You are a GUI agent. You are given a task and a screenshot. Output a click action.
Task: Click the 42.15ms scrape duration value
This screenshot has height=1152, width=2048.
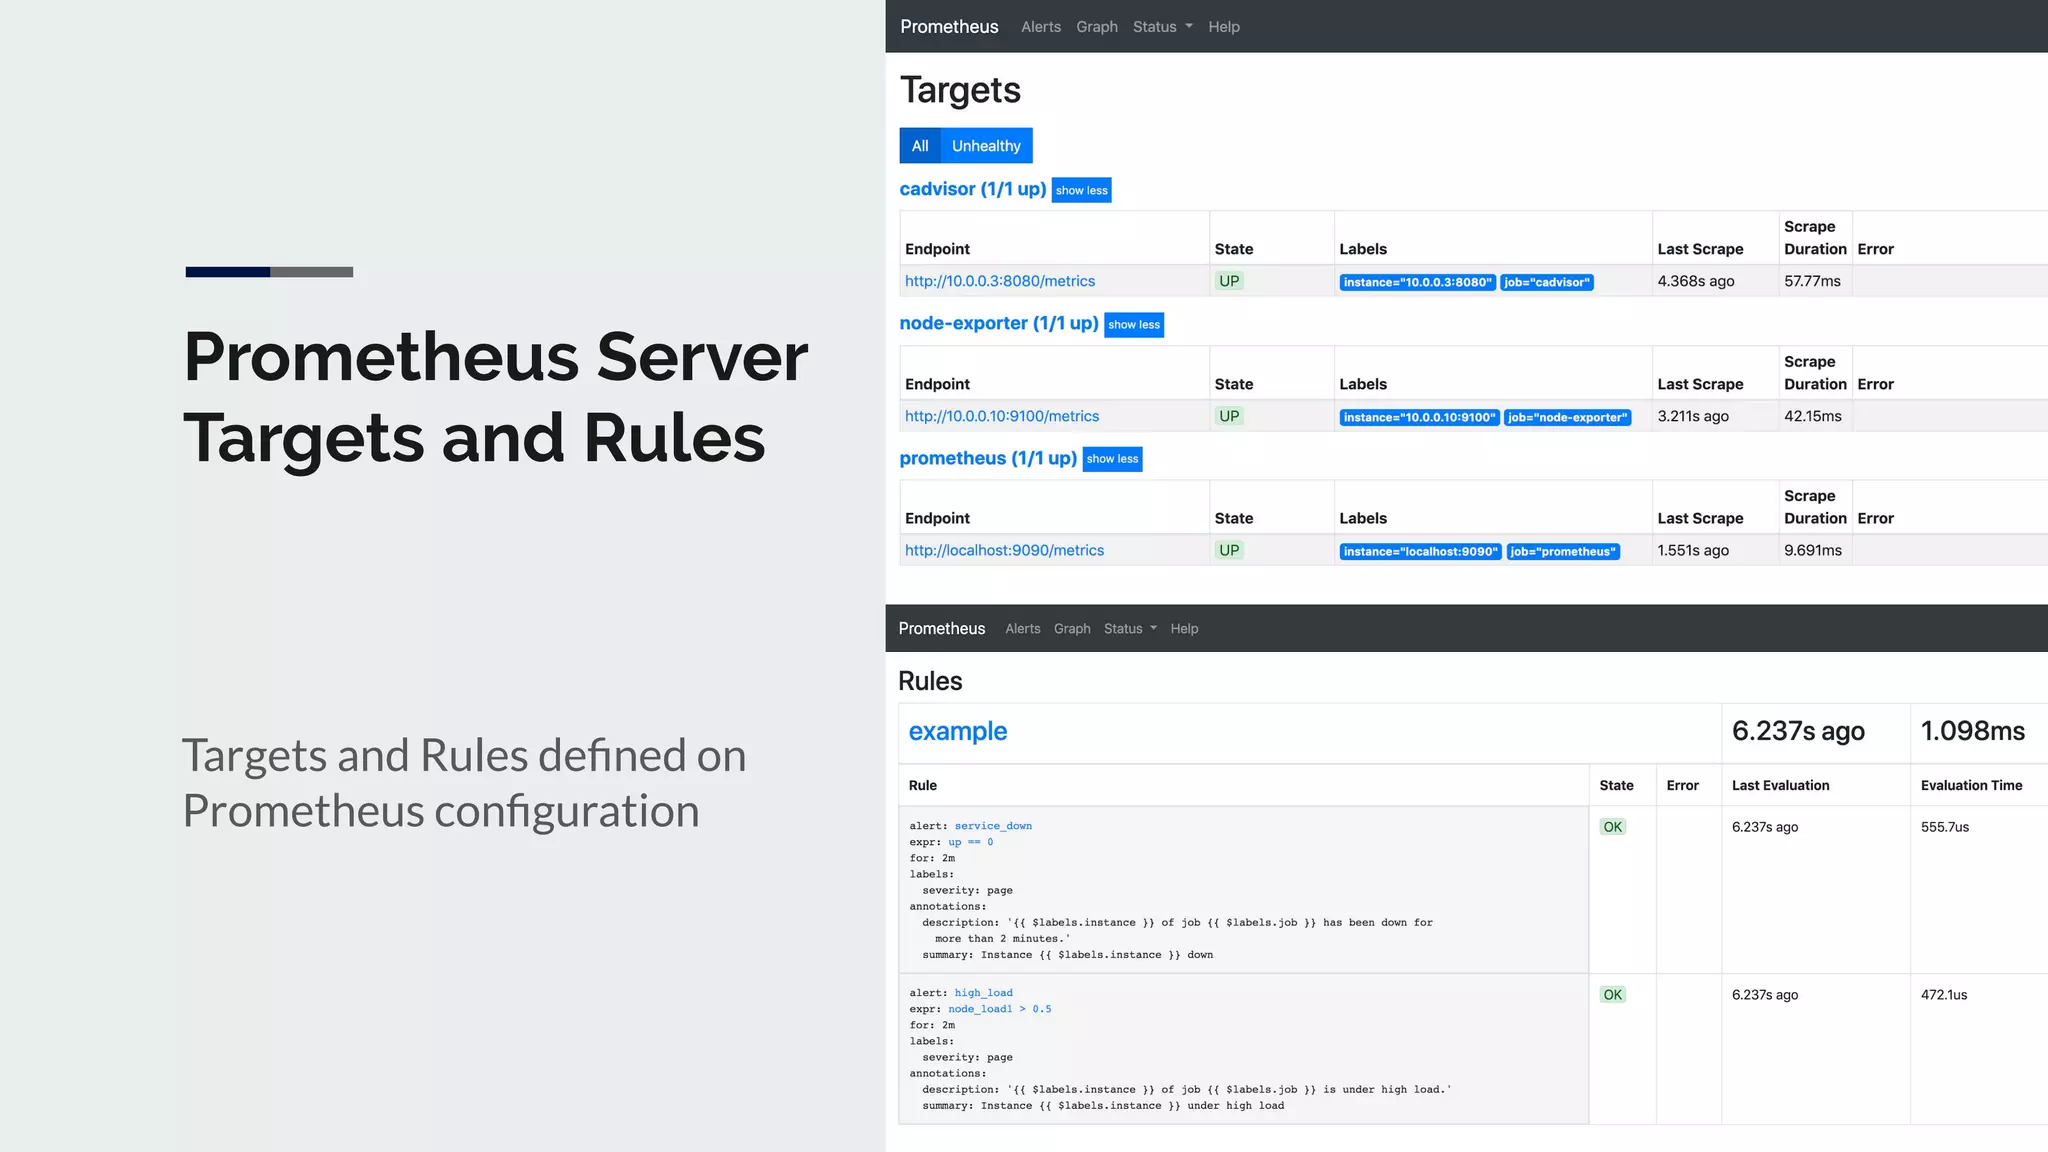click(x=1813, y=416)
